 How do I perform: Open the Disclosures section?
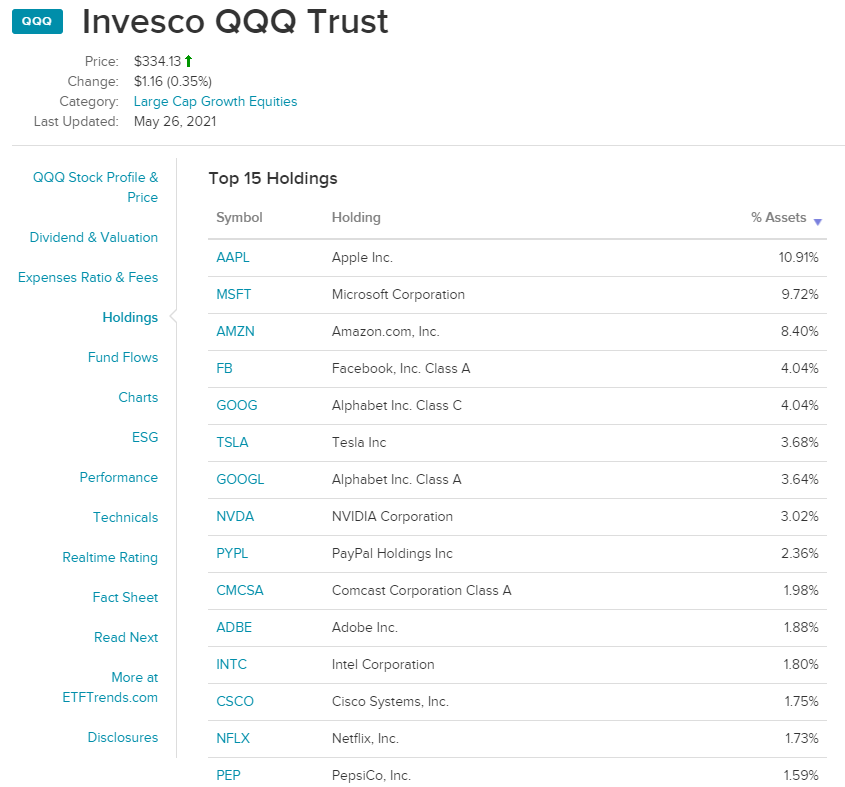point(123,737)
